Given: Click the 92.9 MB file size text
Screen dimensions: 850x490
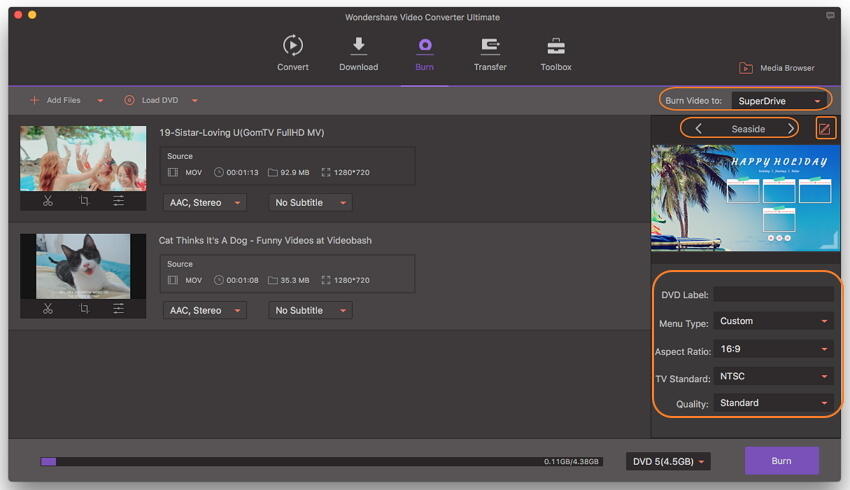Looking at the screenshot, I should 294,172.
